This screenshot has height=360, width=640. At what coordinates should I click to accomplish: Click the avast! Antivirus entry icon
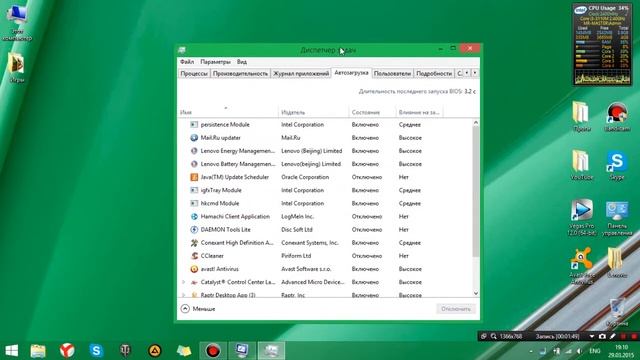pos(194,269)
